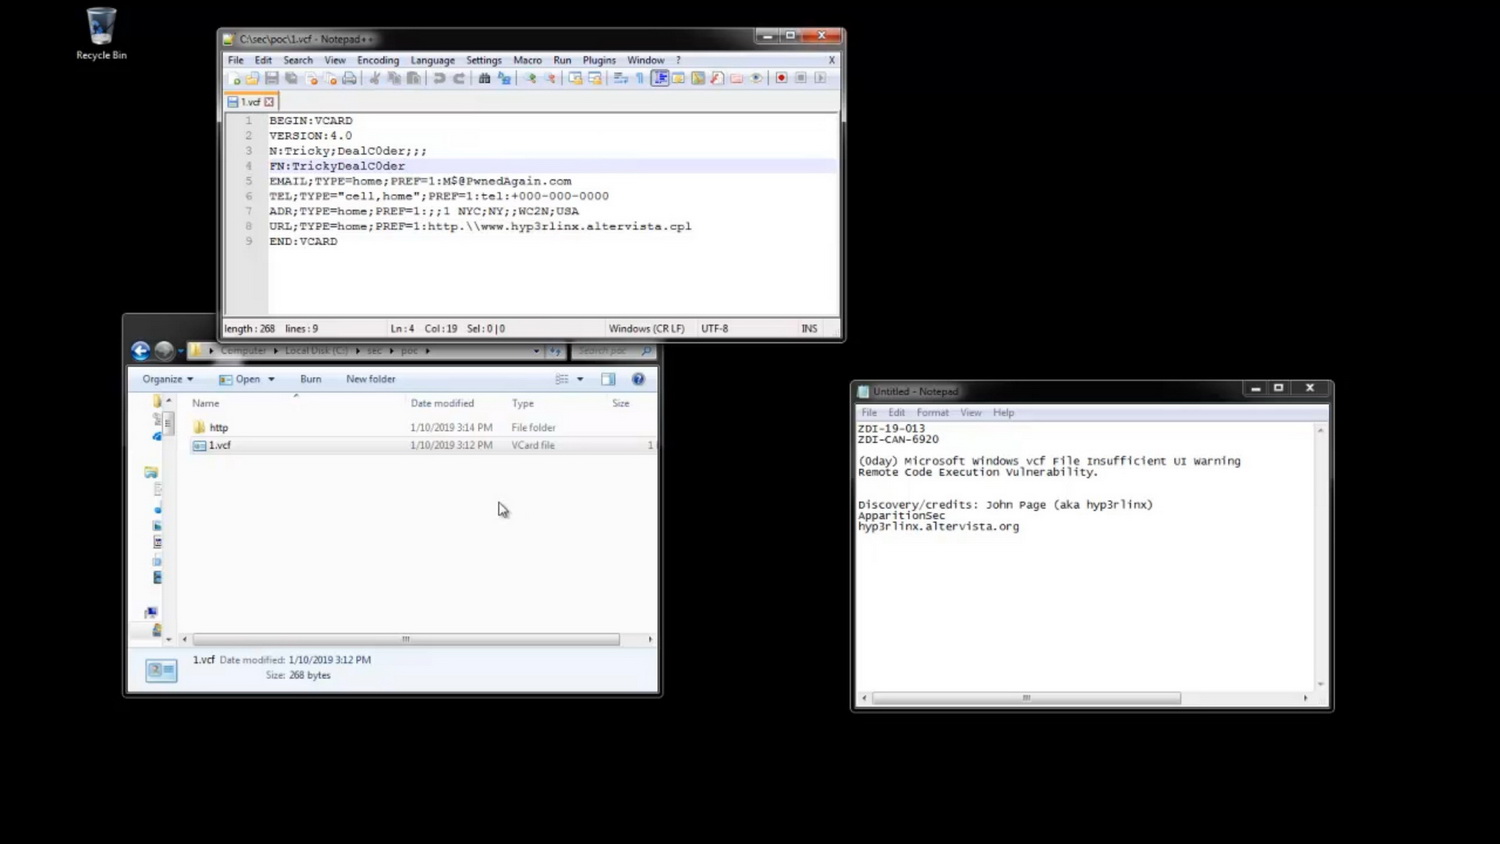
Task: Click the Open button in Explorer toolbar
Action: coord(240,379)
